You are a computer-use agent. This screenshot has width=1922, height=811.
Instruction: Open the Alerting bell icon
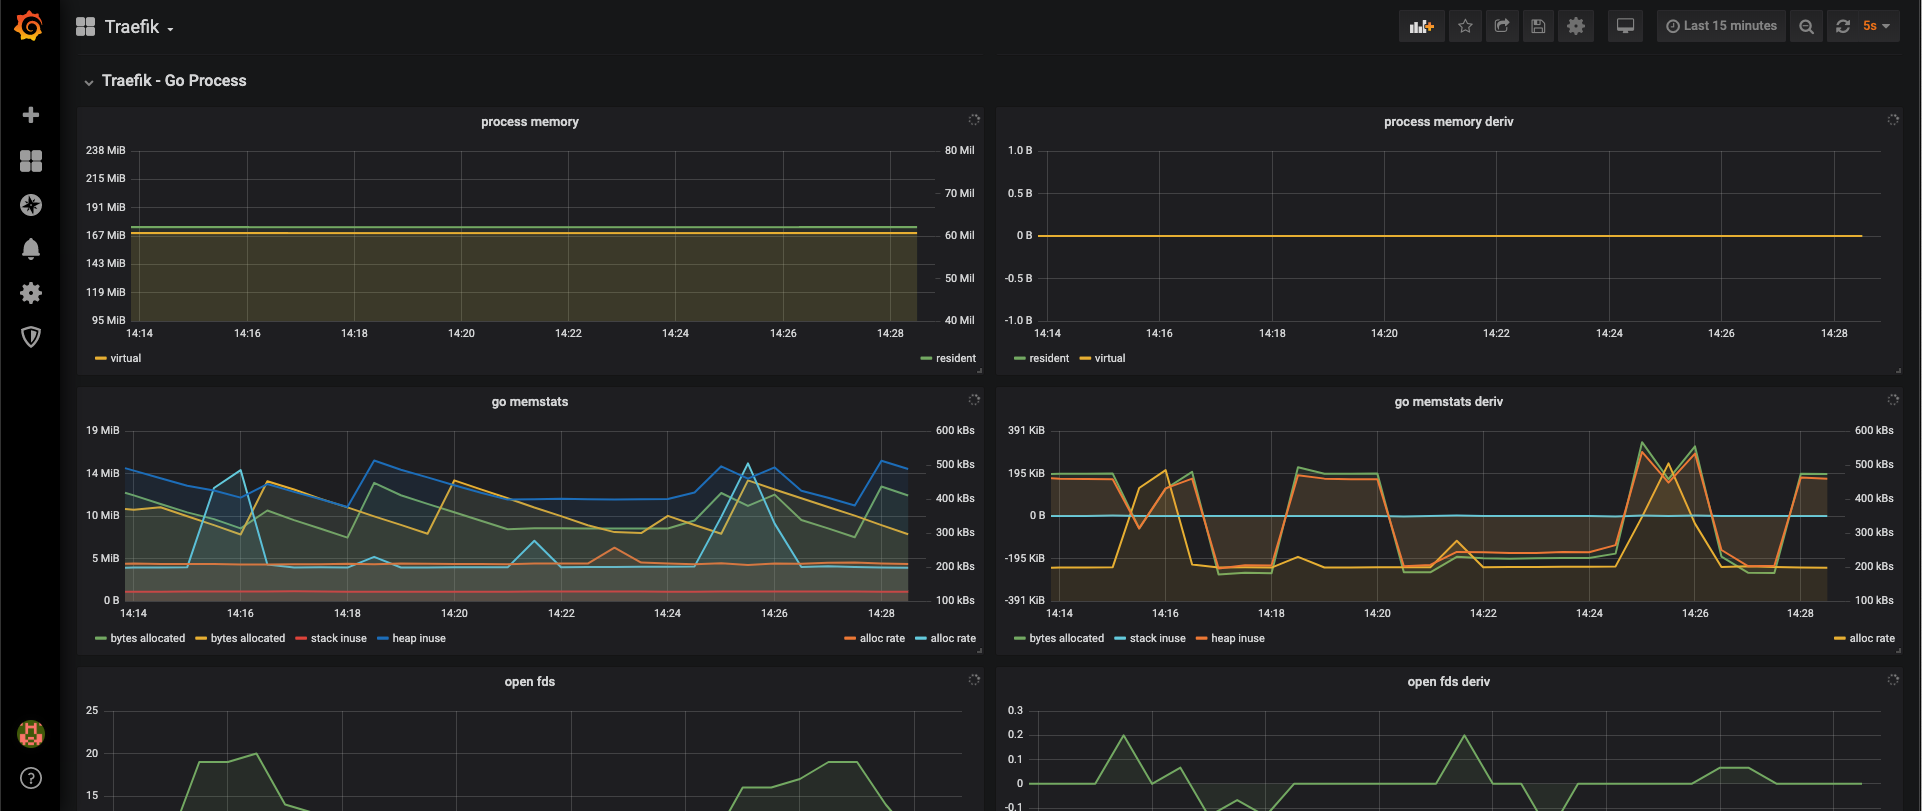(31, 249)
